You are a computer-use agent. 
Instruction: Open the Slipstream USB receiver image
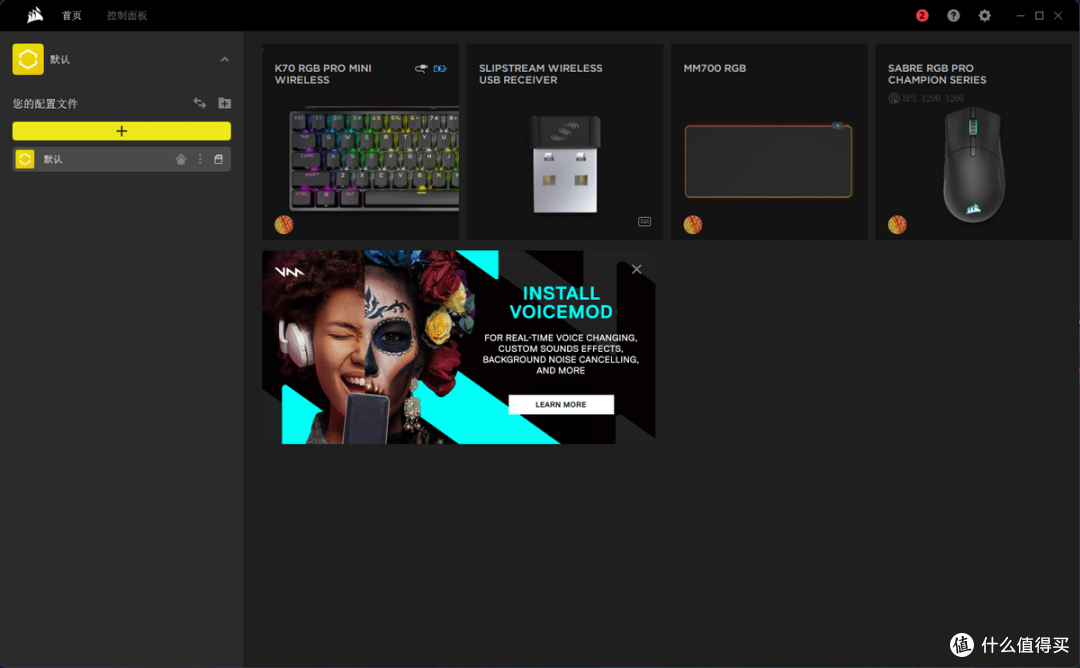(565, 164)
